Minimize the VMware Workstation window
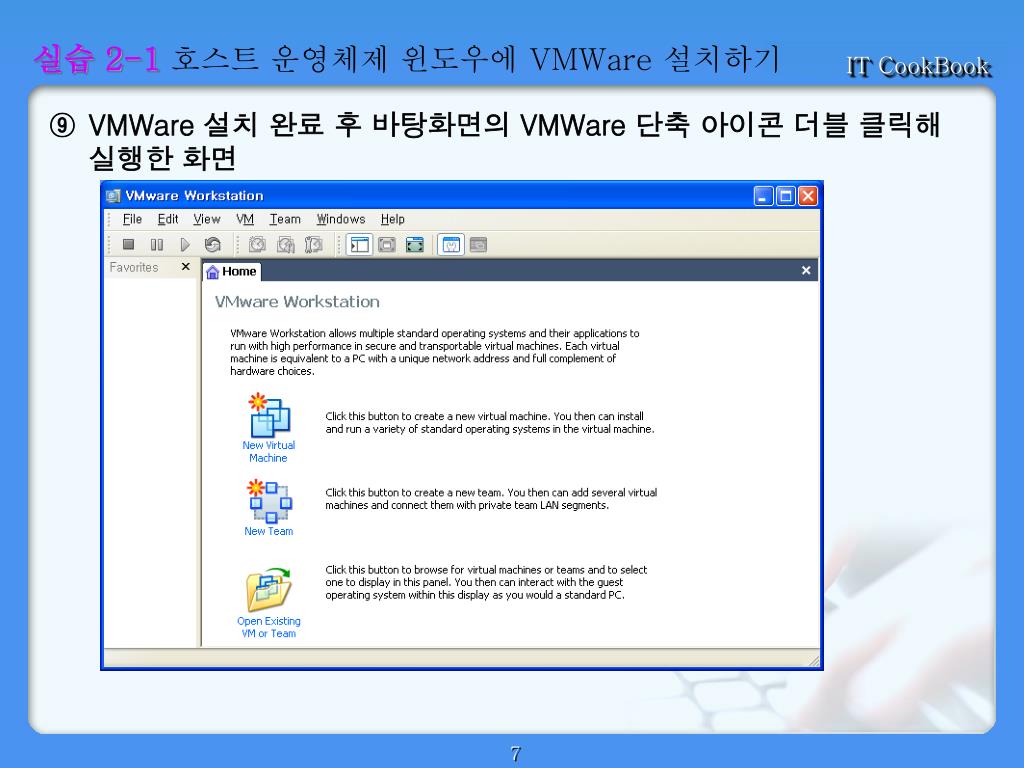Screen dimensions: 1024x768 tap(763, 196)
